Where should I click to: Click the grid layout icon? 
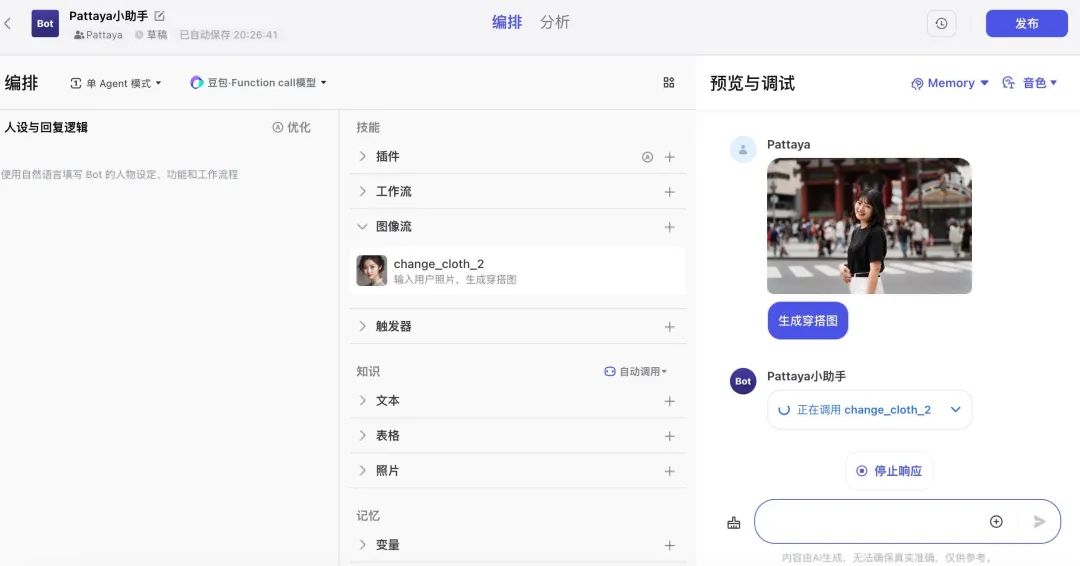669,83
